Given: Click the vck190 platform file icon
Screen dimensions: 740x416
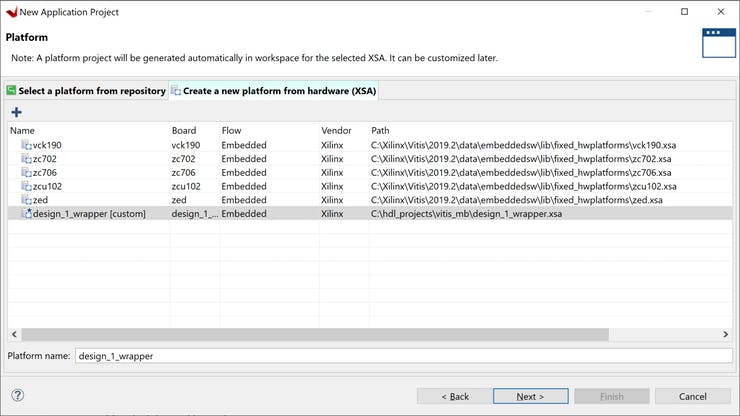Looking at the screenshot, I should click(x=27, y=145).
